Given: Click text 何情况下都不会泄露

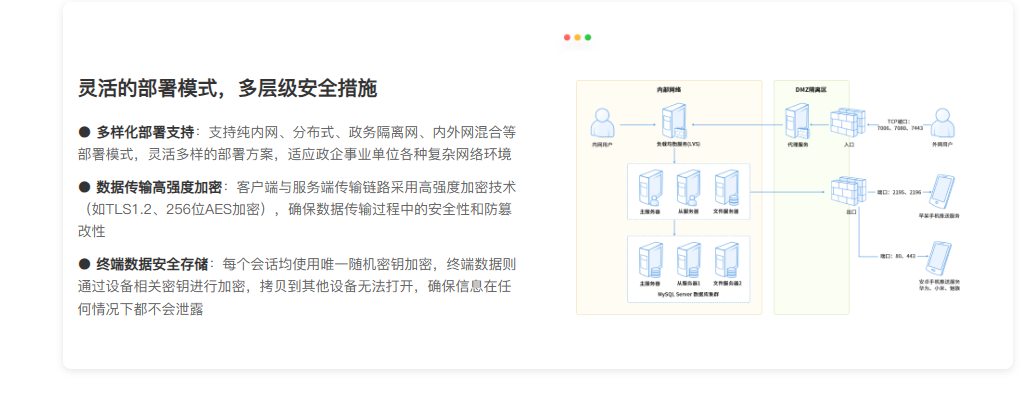Looking at the screenshot, I should click(140, 308).
